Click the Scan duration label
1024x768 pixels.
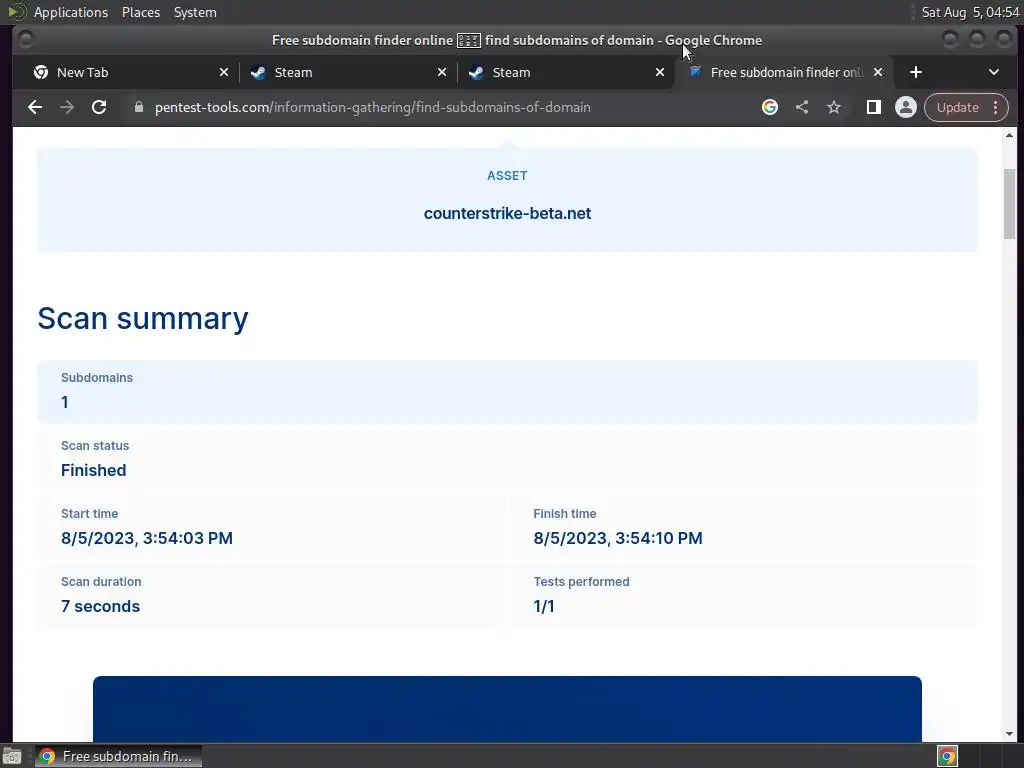coord(101,581)
